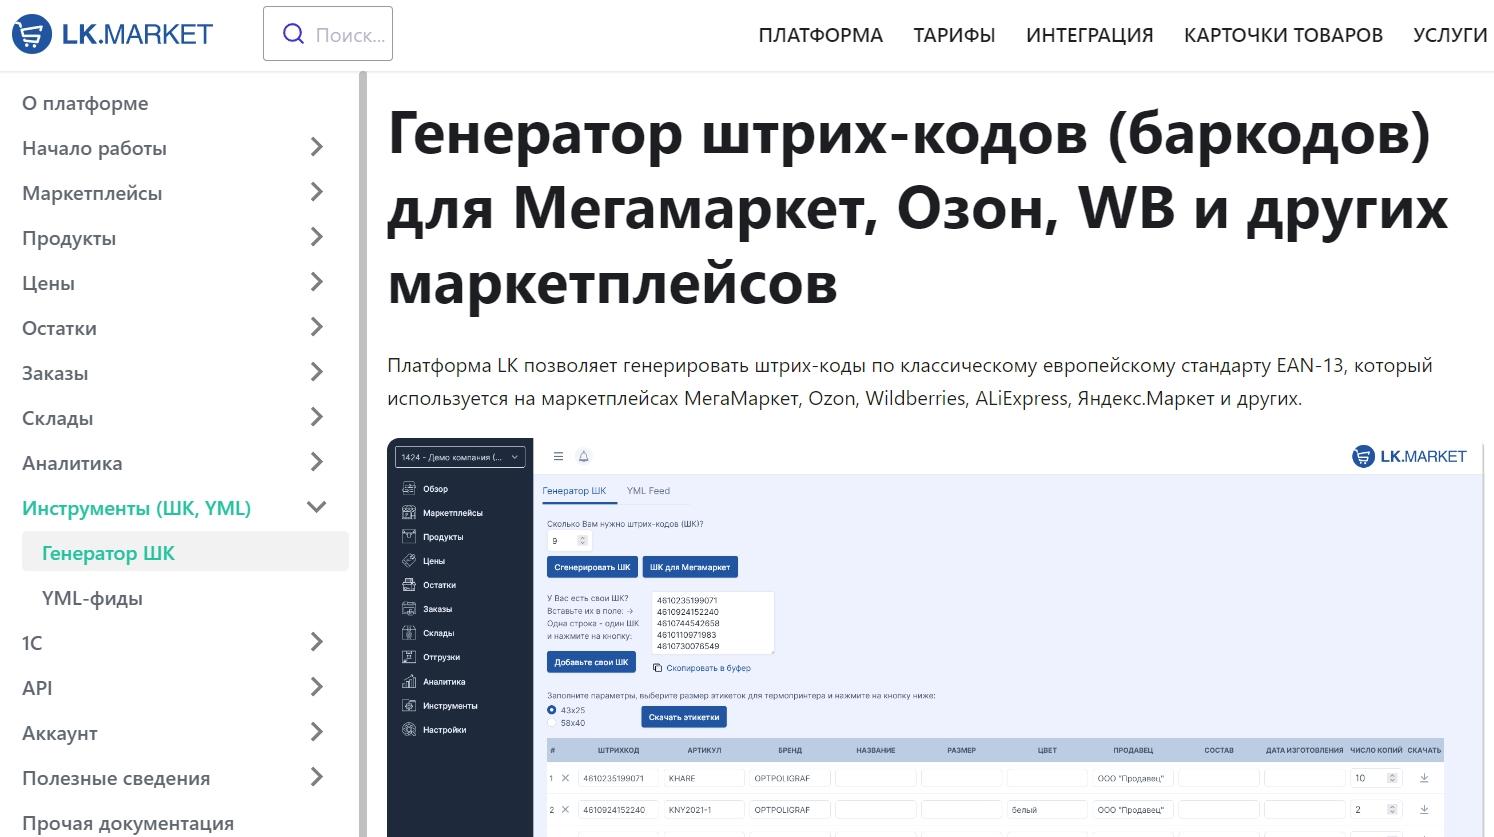1494x837 pixels.
Task: Expand the Склады chevron in the docs sidebar
Action: point(316,417)
